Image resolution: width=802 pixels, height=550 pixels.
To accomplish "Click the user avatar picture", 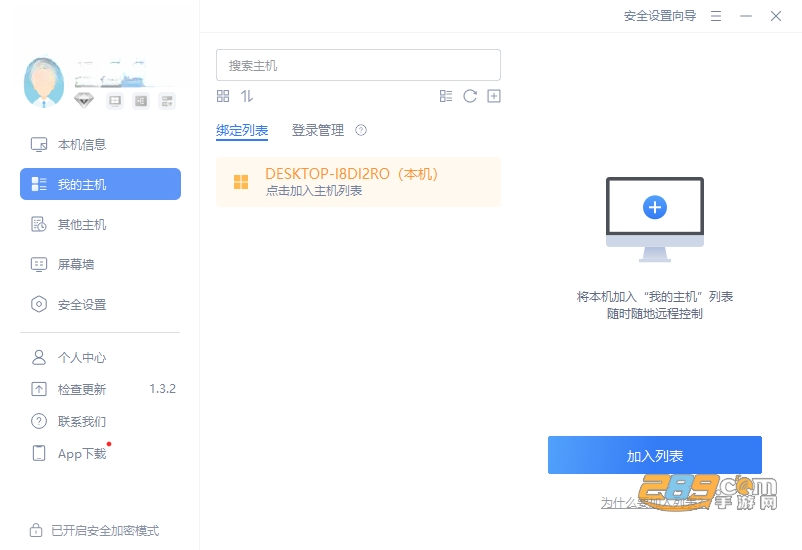I will pos(44,82).
